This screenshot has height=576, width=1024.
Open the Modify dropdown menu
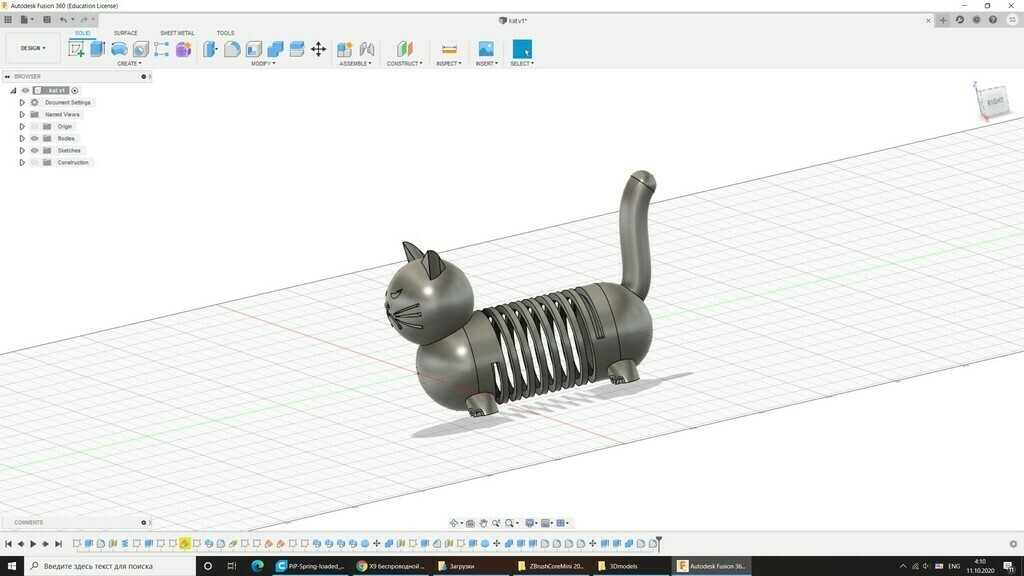262,63
